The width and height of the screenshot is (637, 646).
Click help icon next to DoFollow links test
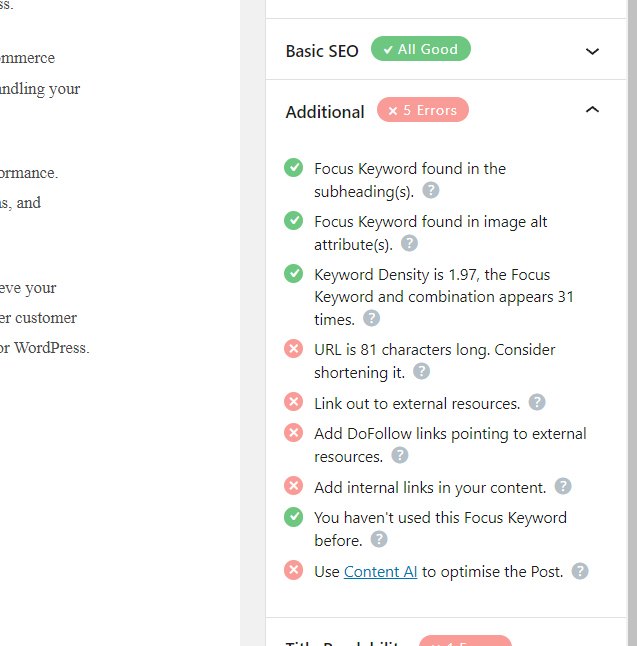click(x=400, y=455)
